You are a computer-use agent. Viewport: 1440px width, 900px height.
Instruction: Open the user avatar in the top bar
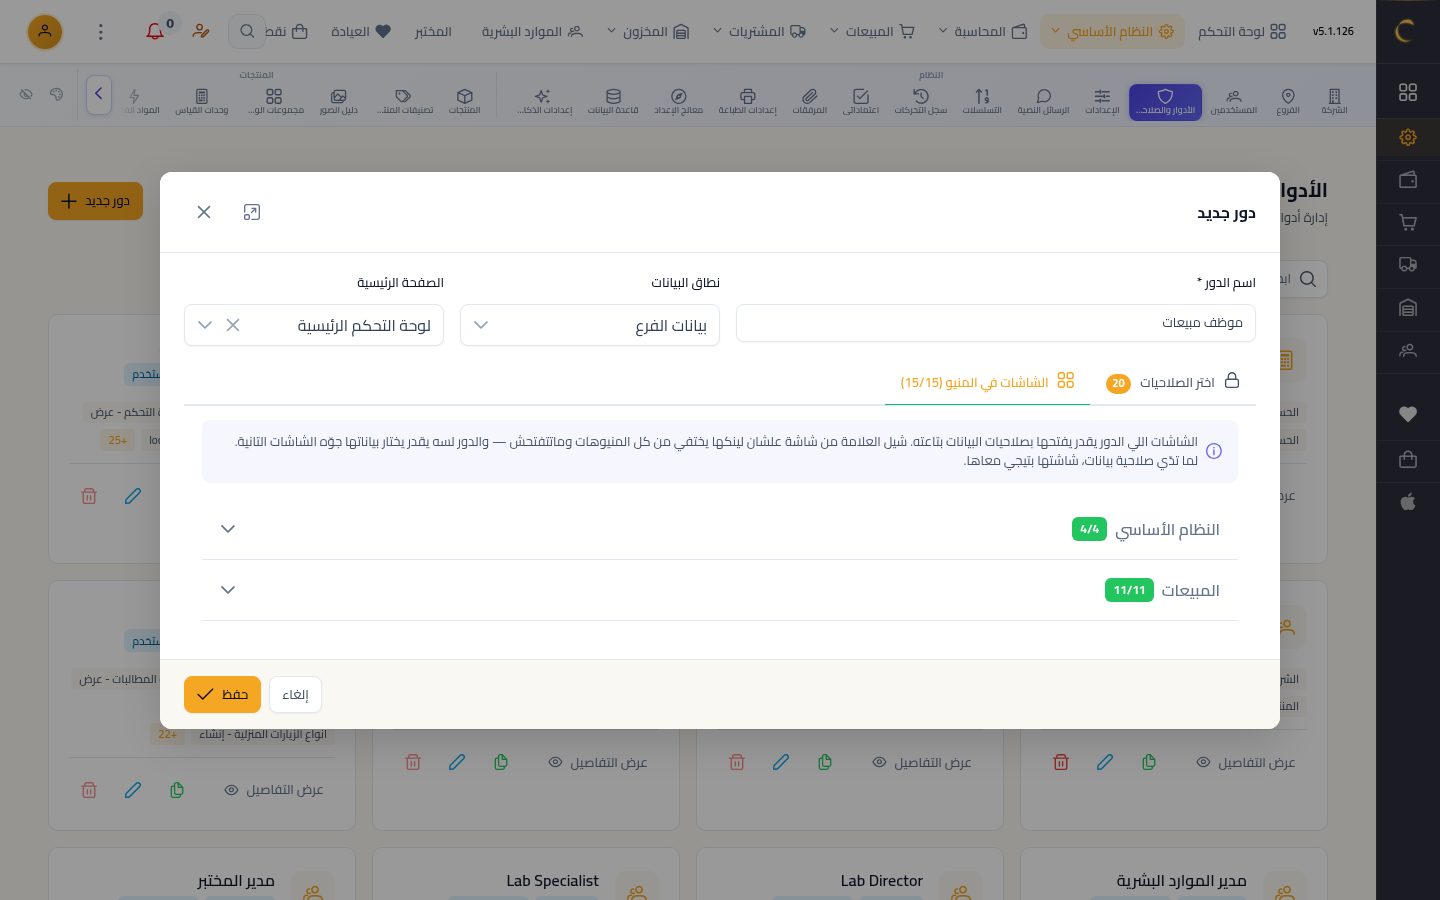coord(45,31)
